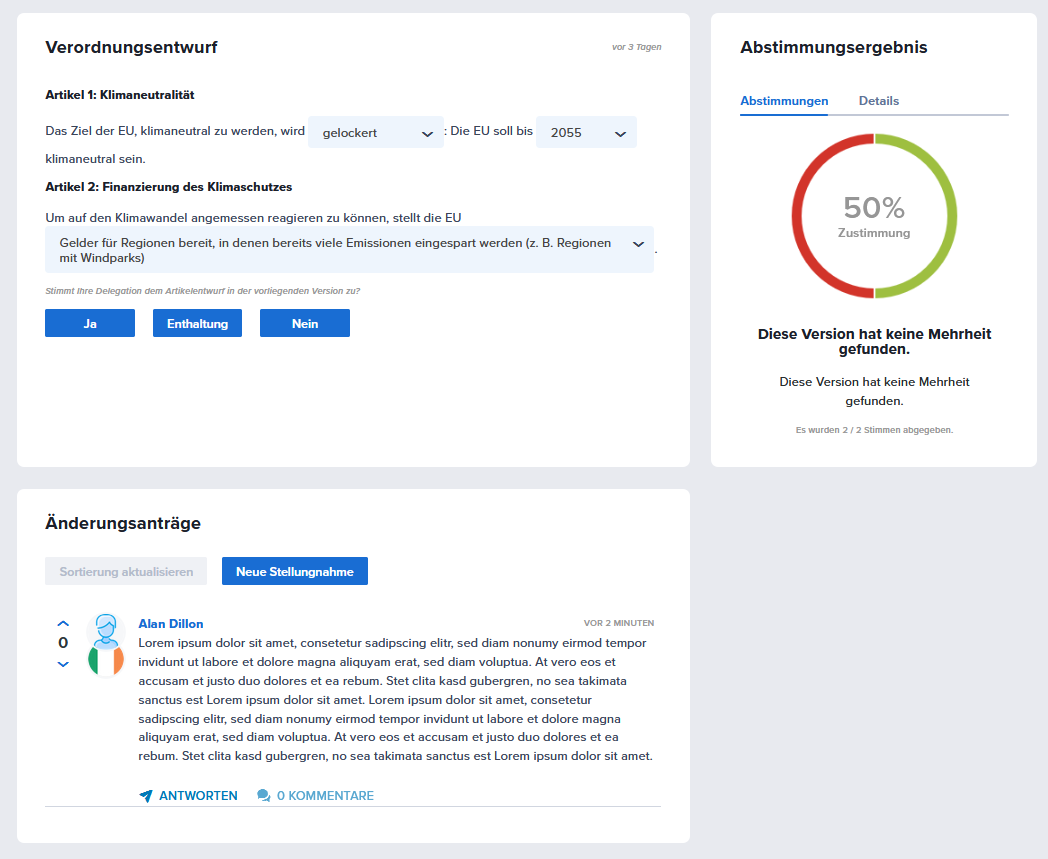1048x859 pixels.
Task: Open comments via the speech bubble icon
Action: click(264, 796)
